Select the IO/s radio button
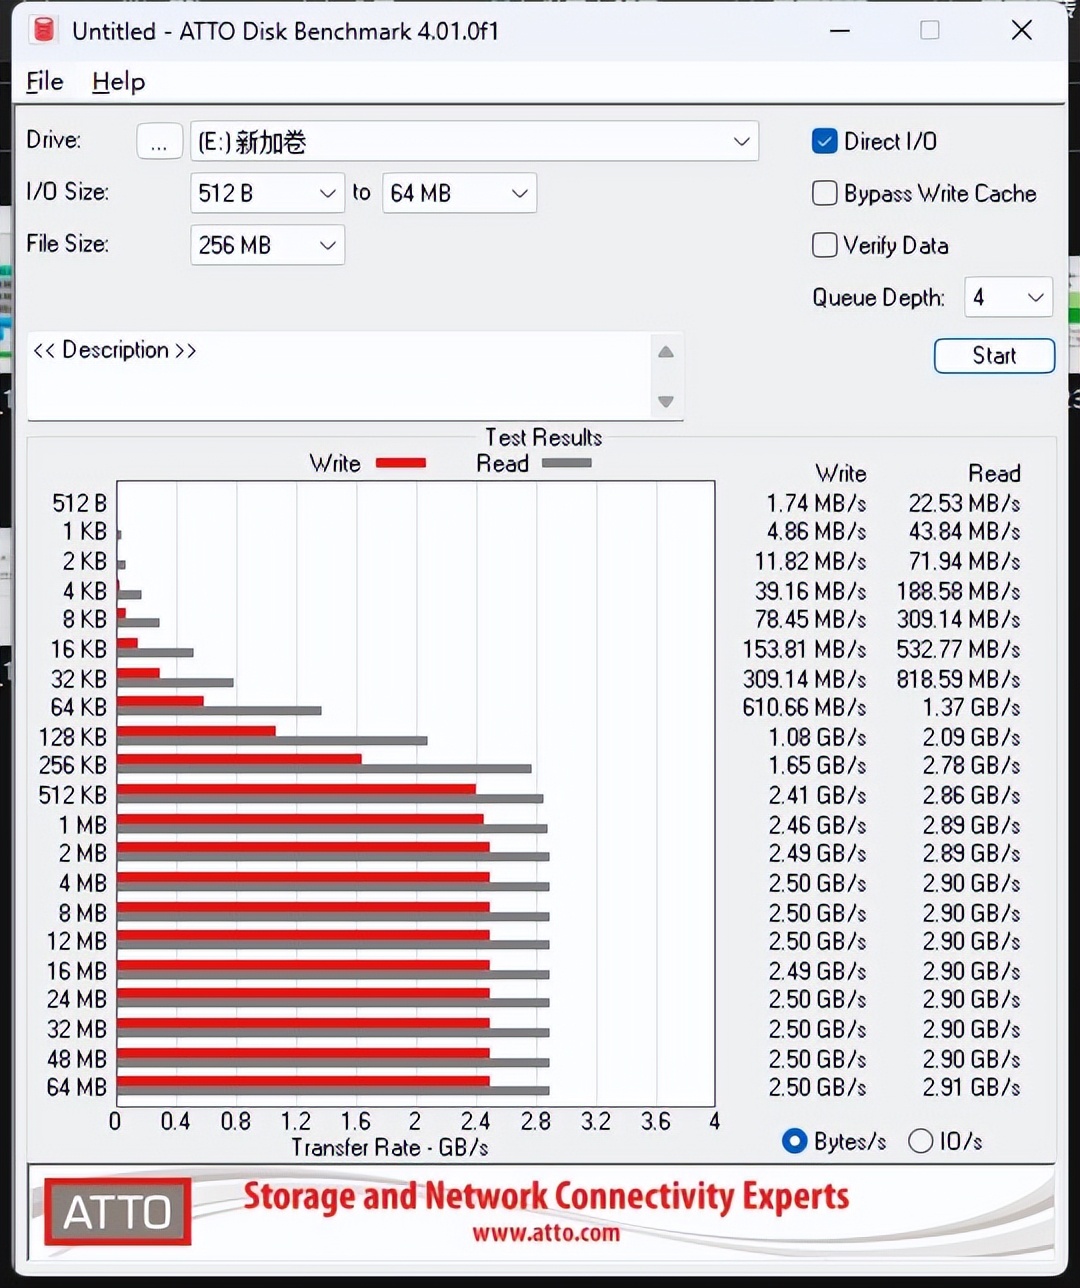 pos(920,1141)
